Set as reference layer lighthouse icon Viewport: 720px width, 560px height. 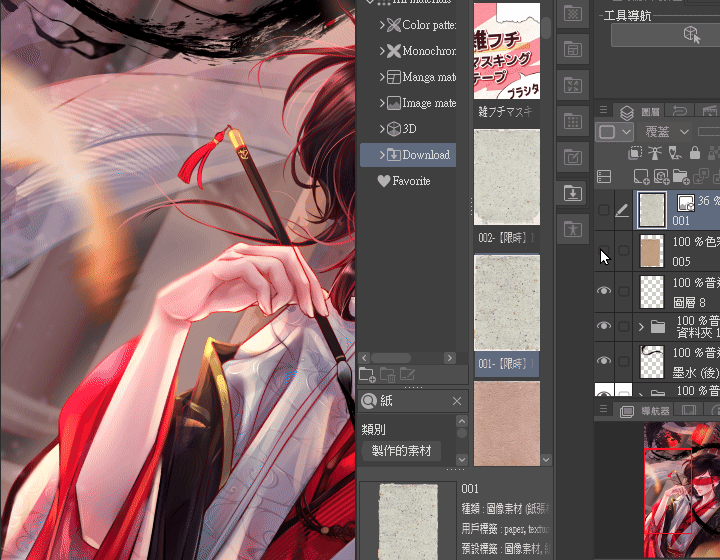pos(655,153)
